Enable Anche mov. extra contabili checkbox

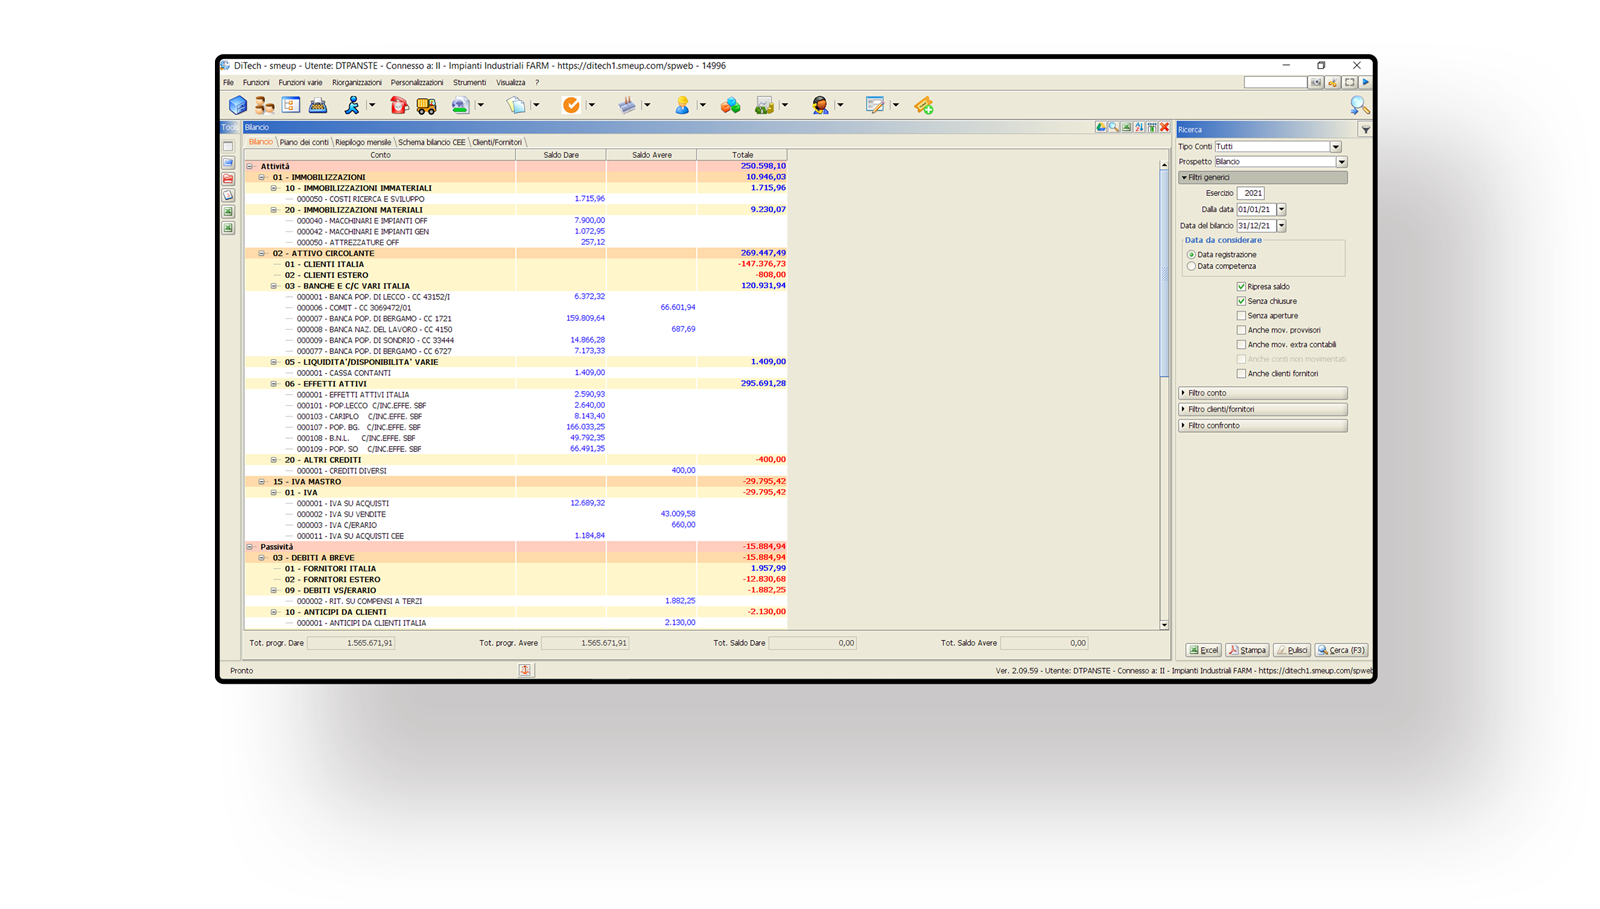1241,345
